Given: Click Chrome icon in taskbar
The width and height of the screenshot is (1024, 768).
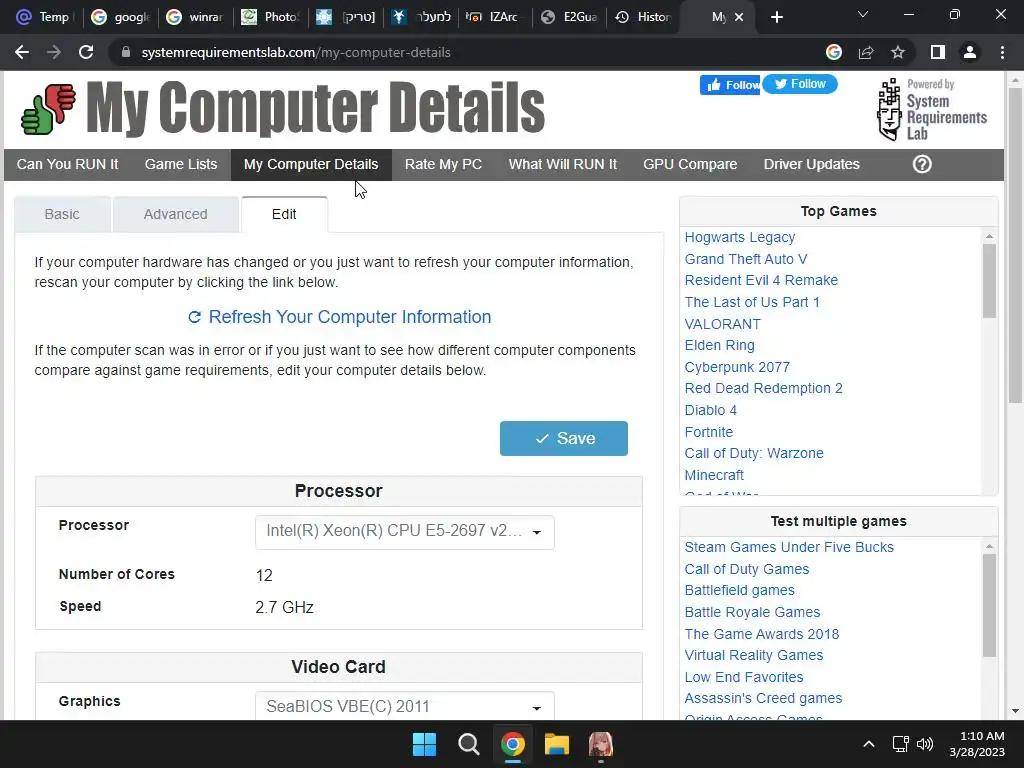Looking at the screenshot, I should (513, 744).
